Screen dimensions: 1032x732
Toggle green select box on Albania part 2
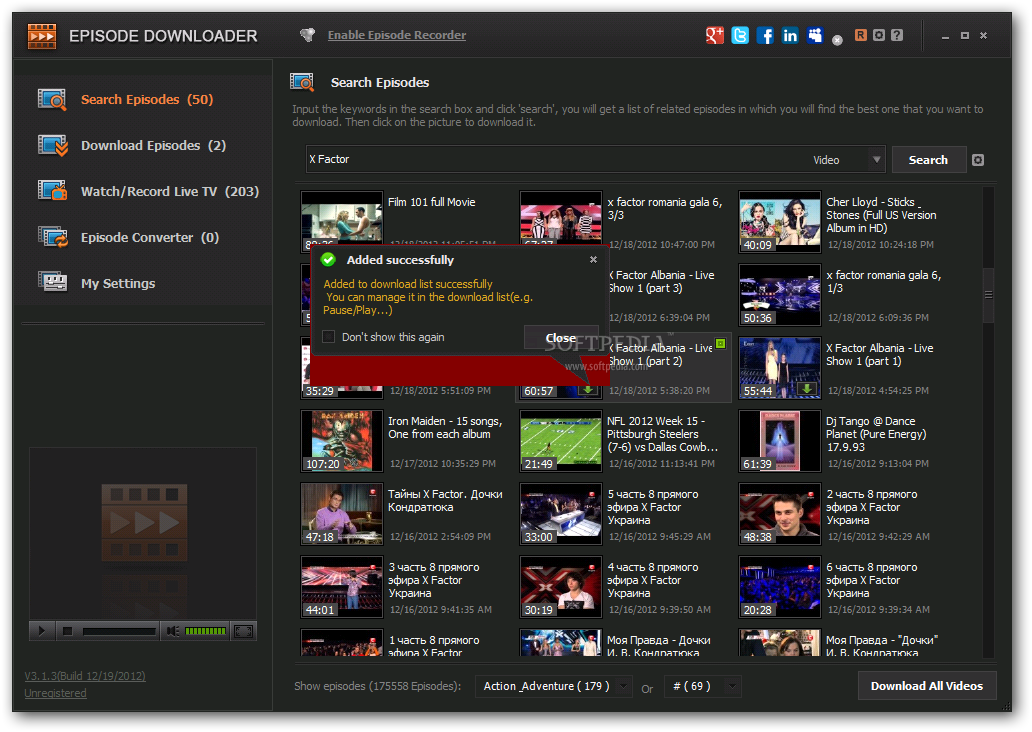tap(721, 344)
